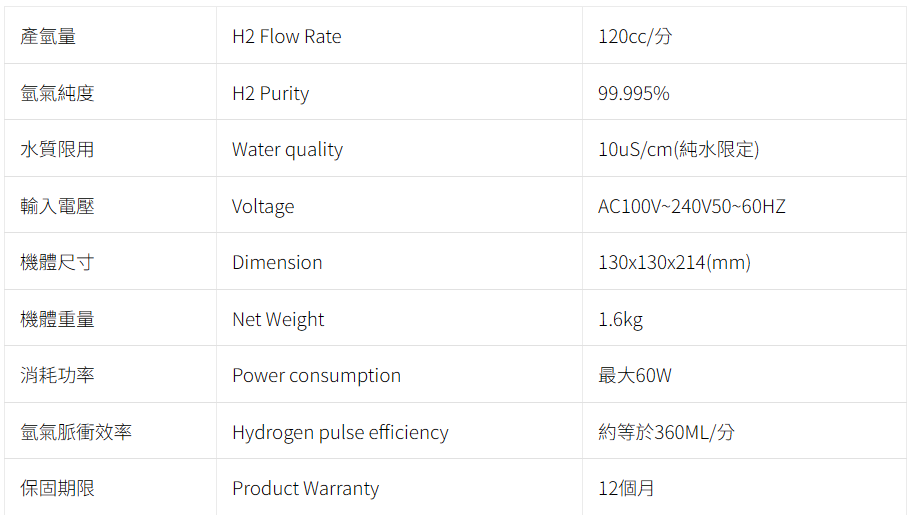Click the 輸入電壓 row label
This screenshot has width=908, height=517.
(x=57, y=207)
